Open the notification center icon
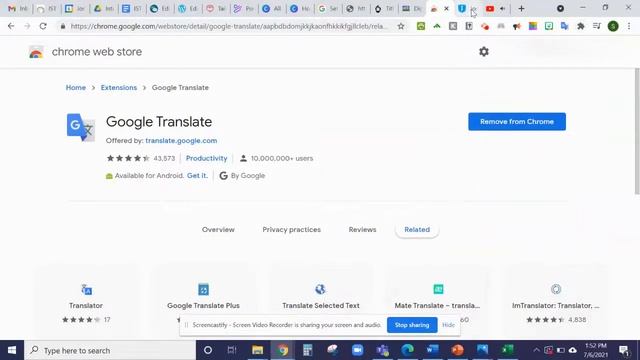This screenshot has width=640, height=360. coord(624,350)
